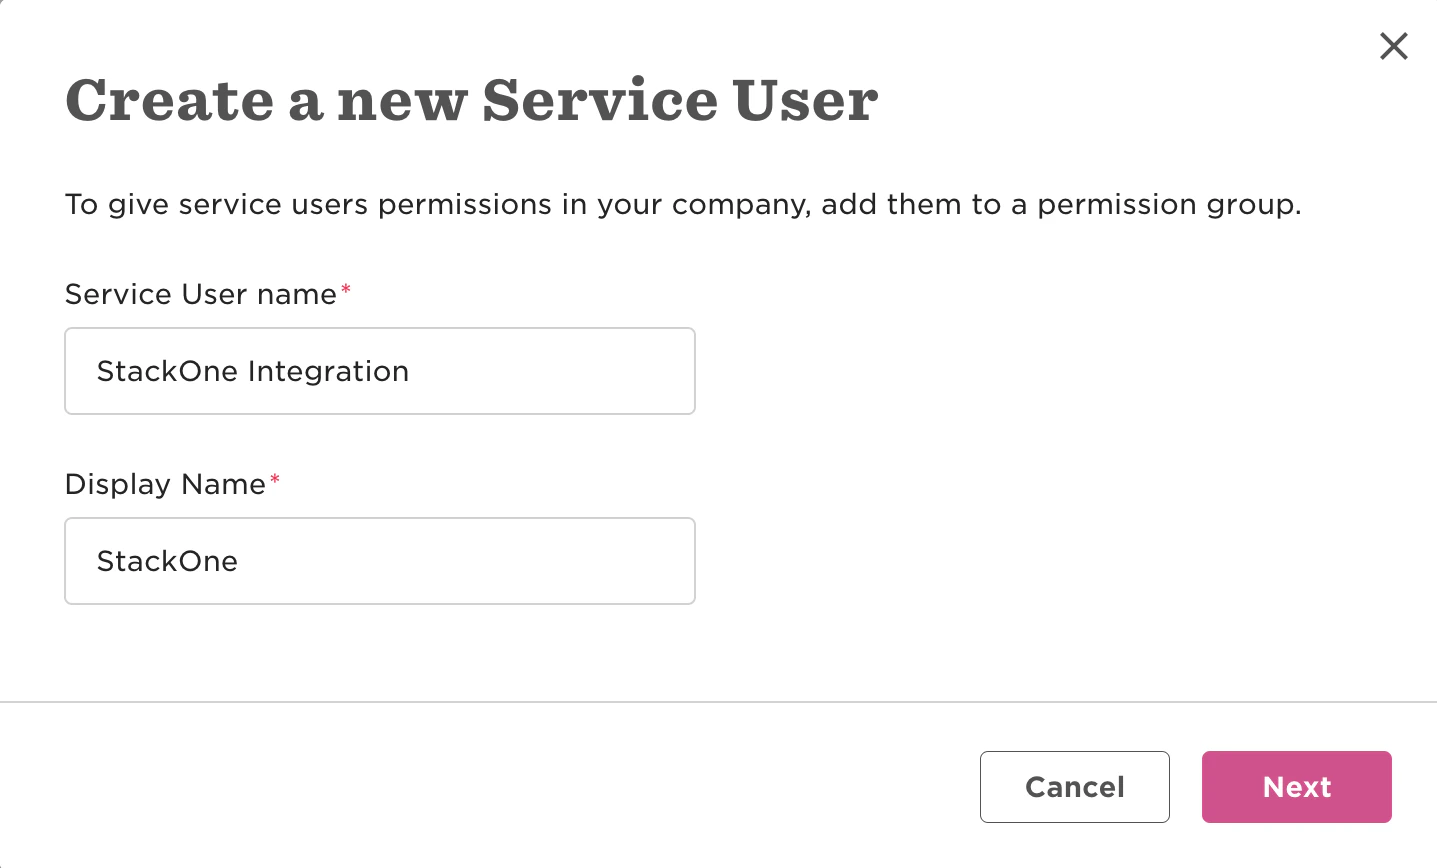The width and height of the screenshot is (1437, 868).
Task: Click the Create a new Service User heading
Action: [x=472, y=100]
